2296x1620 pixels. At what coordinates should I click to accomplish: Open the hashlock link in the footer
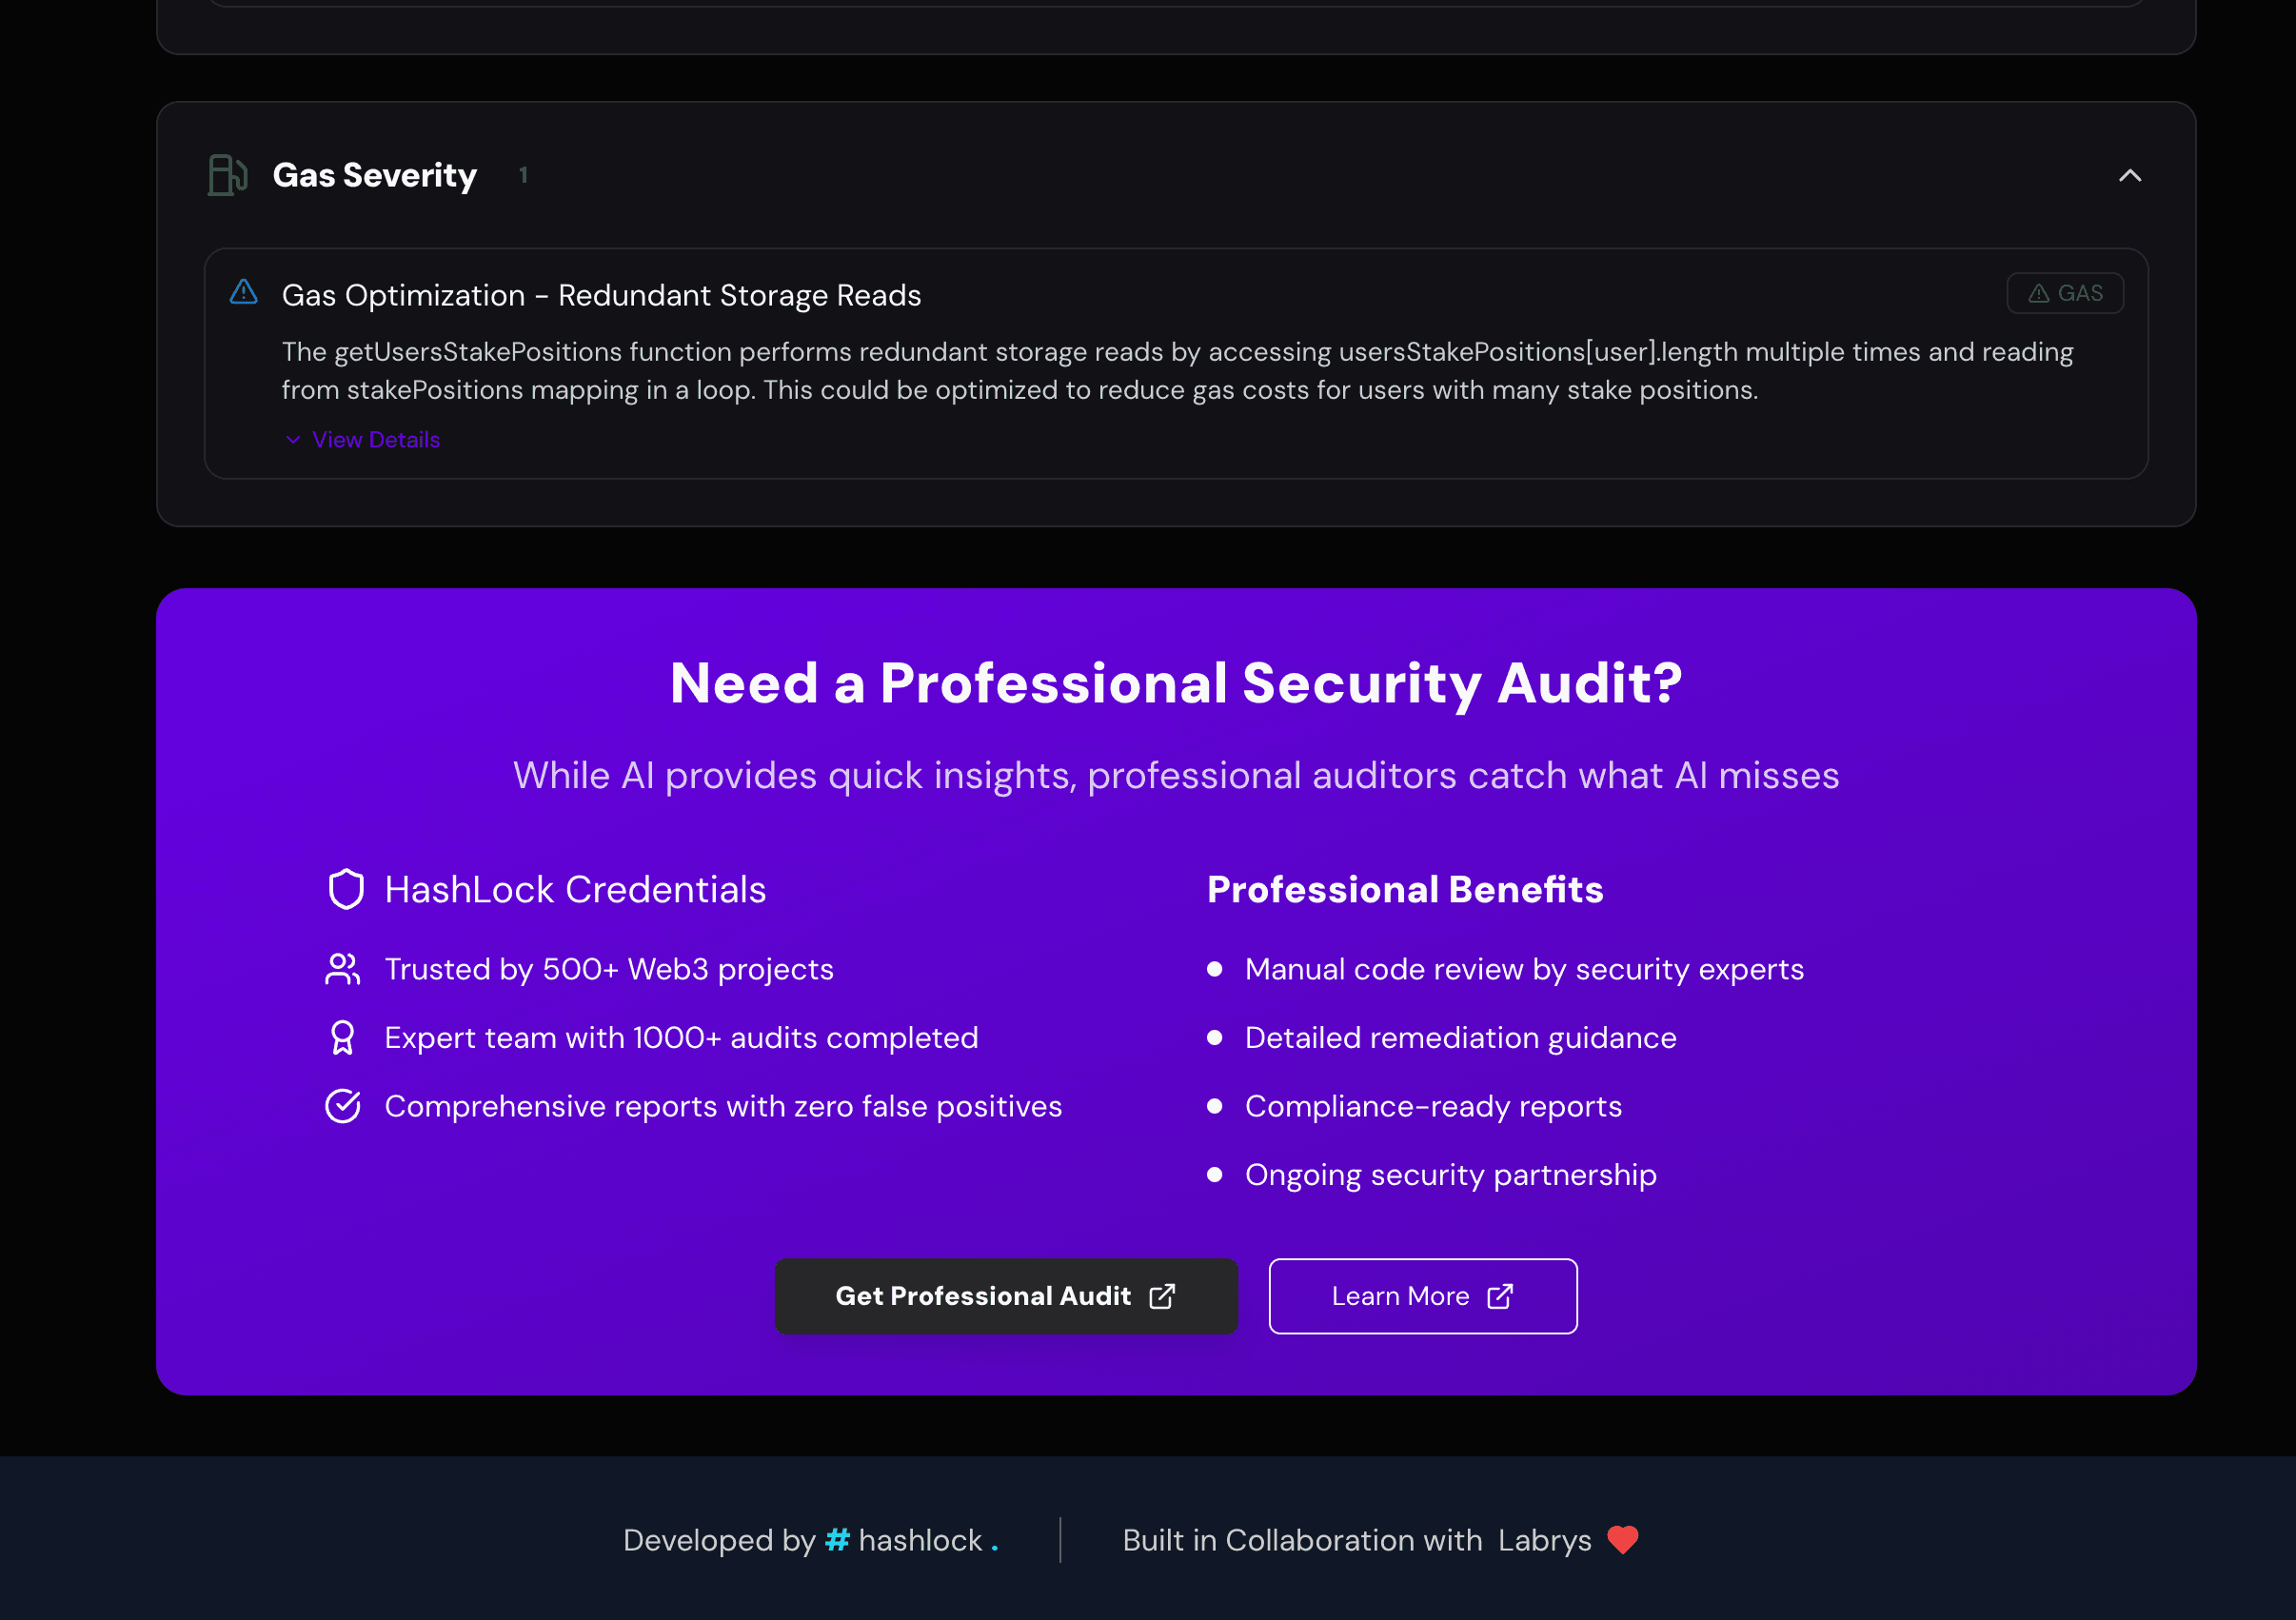click(x=912, y=1540)
